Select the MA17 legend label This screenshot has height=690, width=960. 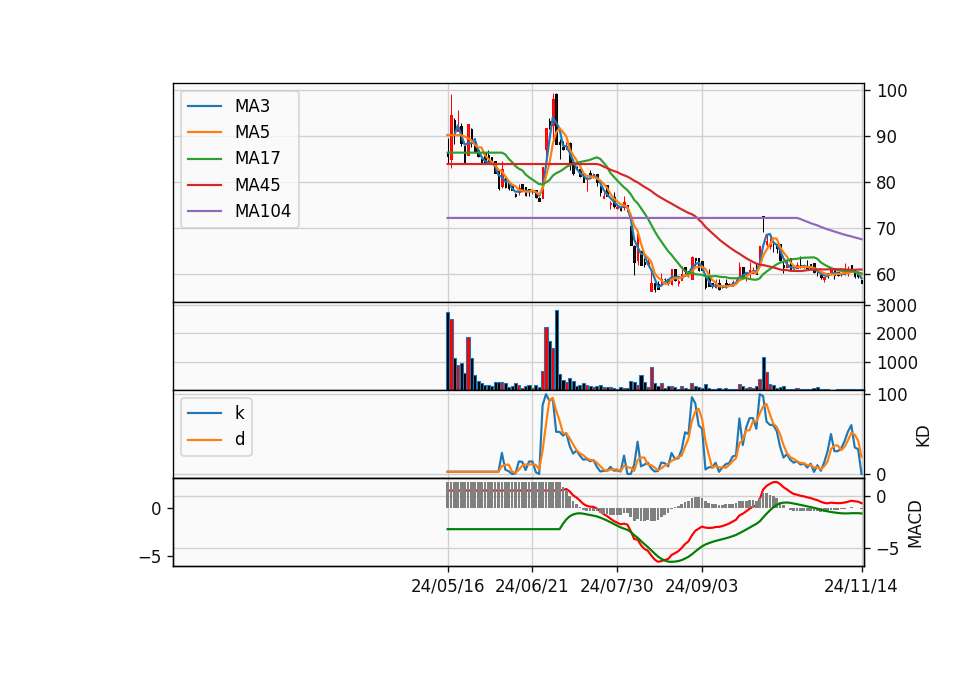[258, 159]
